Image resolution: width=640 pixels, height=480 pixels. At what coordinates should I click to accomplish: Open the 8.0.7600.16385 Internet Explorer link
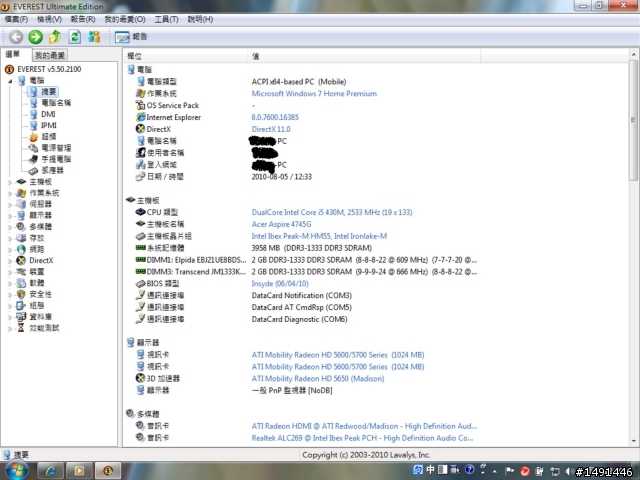275,117
